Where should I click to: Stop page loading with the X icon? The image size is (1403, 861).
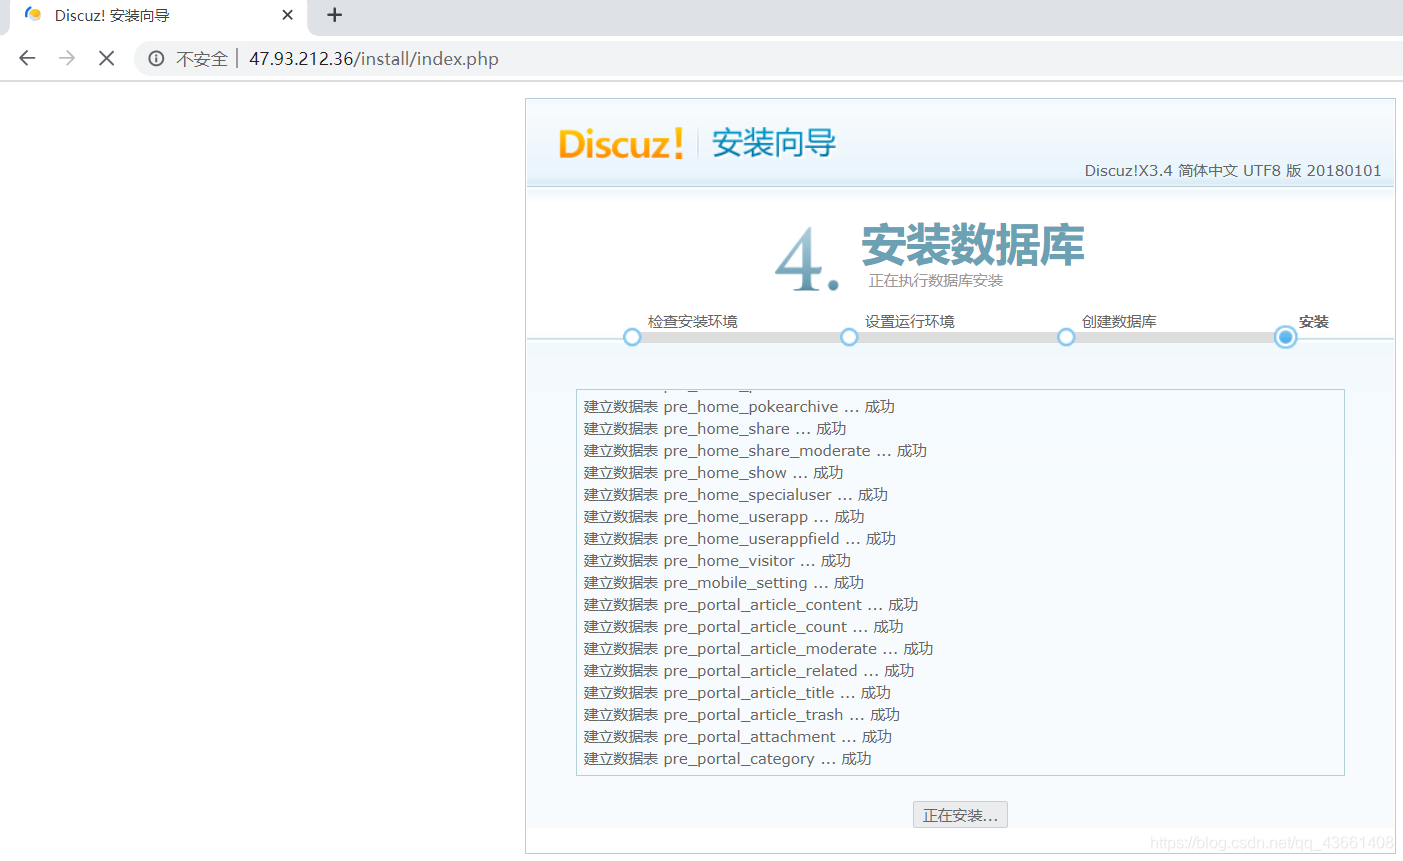coord(107,58)
